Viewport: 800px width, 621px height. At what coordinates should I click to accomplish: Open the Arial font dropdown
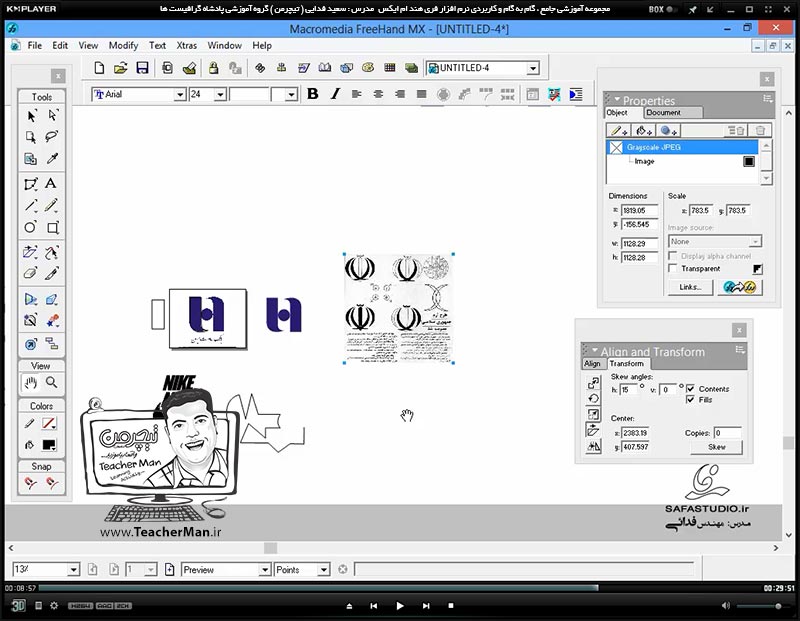(180, 94)
